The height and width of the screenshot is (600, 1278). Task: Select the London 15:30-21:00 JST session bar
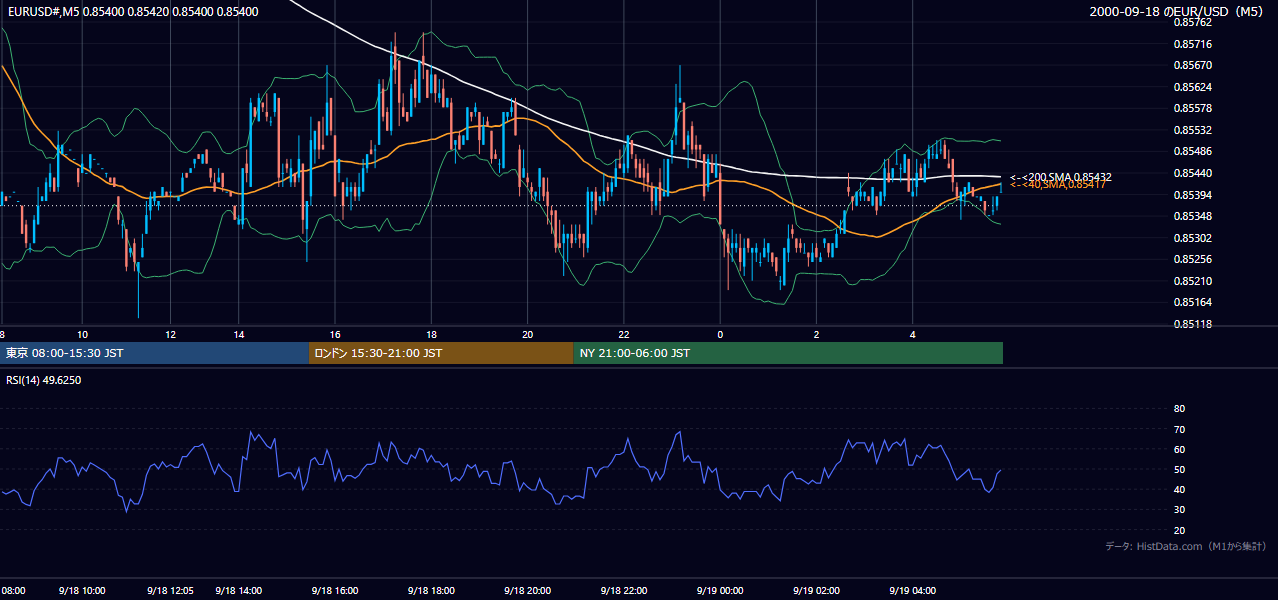[x=441, y=353]
